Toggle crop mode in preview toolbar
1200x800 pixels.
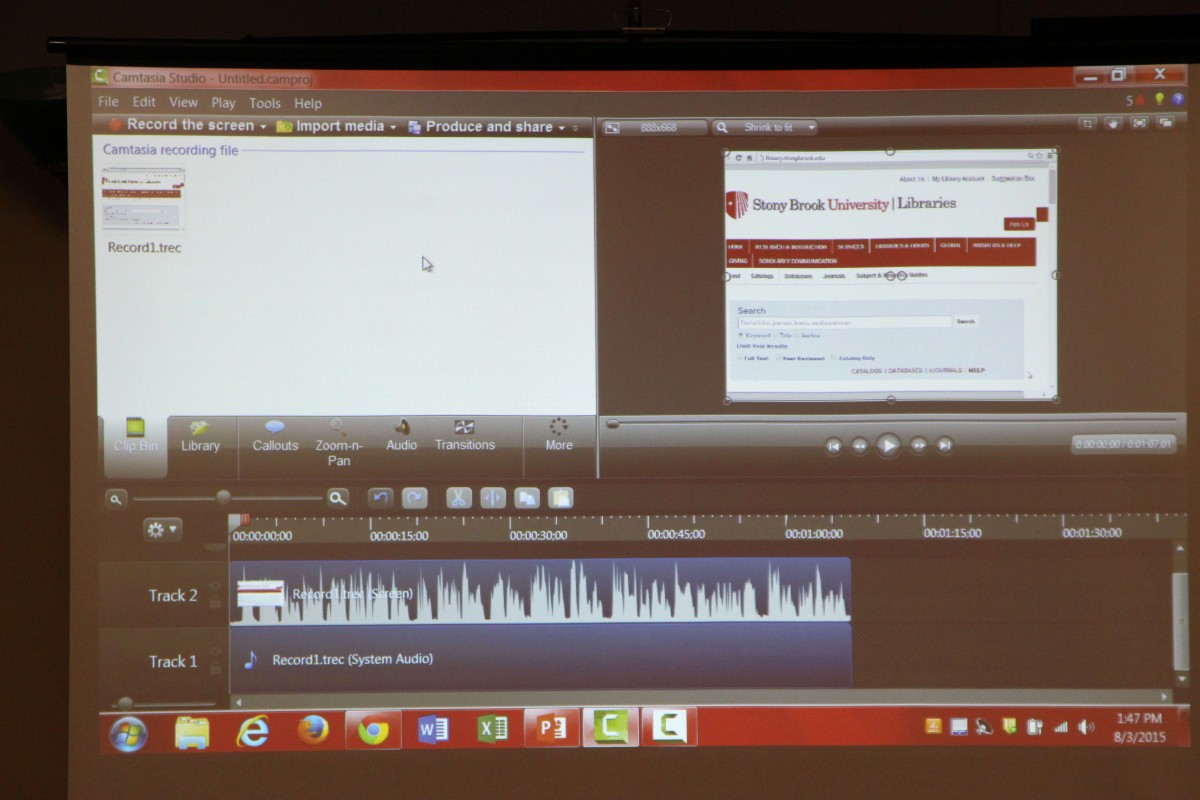click(x=1088, y=124)
